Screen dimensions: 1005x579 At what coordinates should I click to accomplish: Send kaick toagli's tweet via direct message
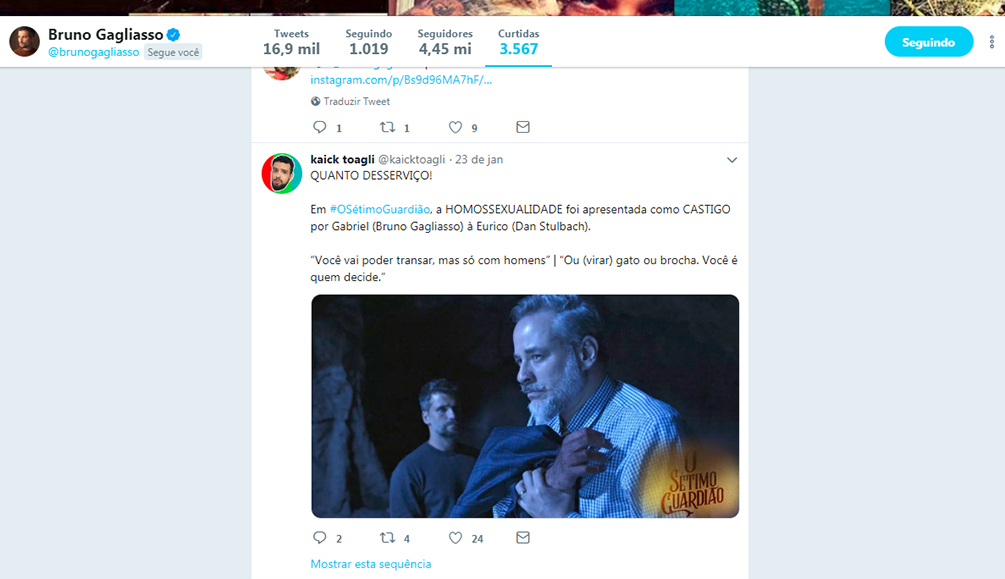pos(522,538)
